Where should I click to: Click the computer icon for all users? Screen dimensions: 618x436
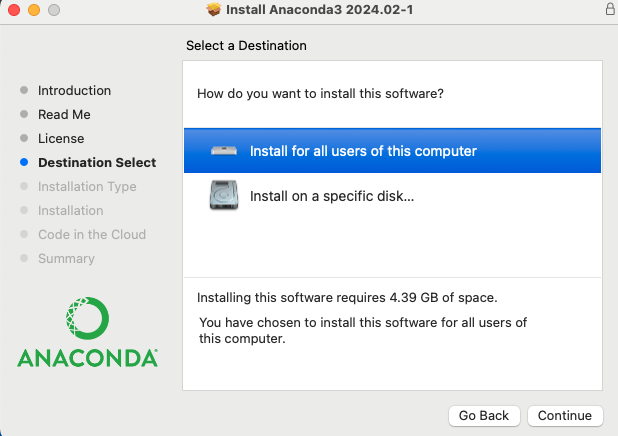pos(224,151)
